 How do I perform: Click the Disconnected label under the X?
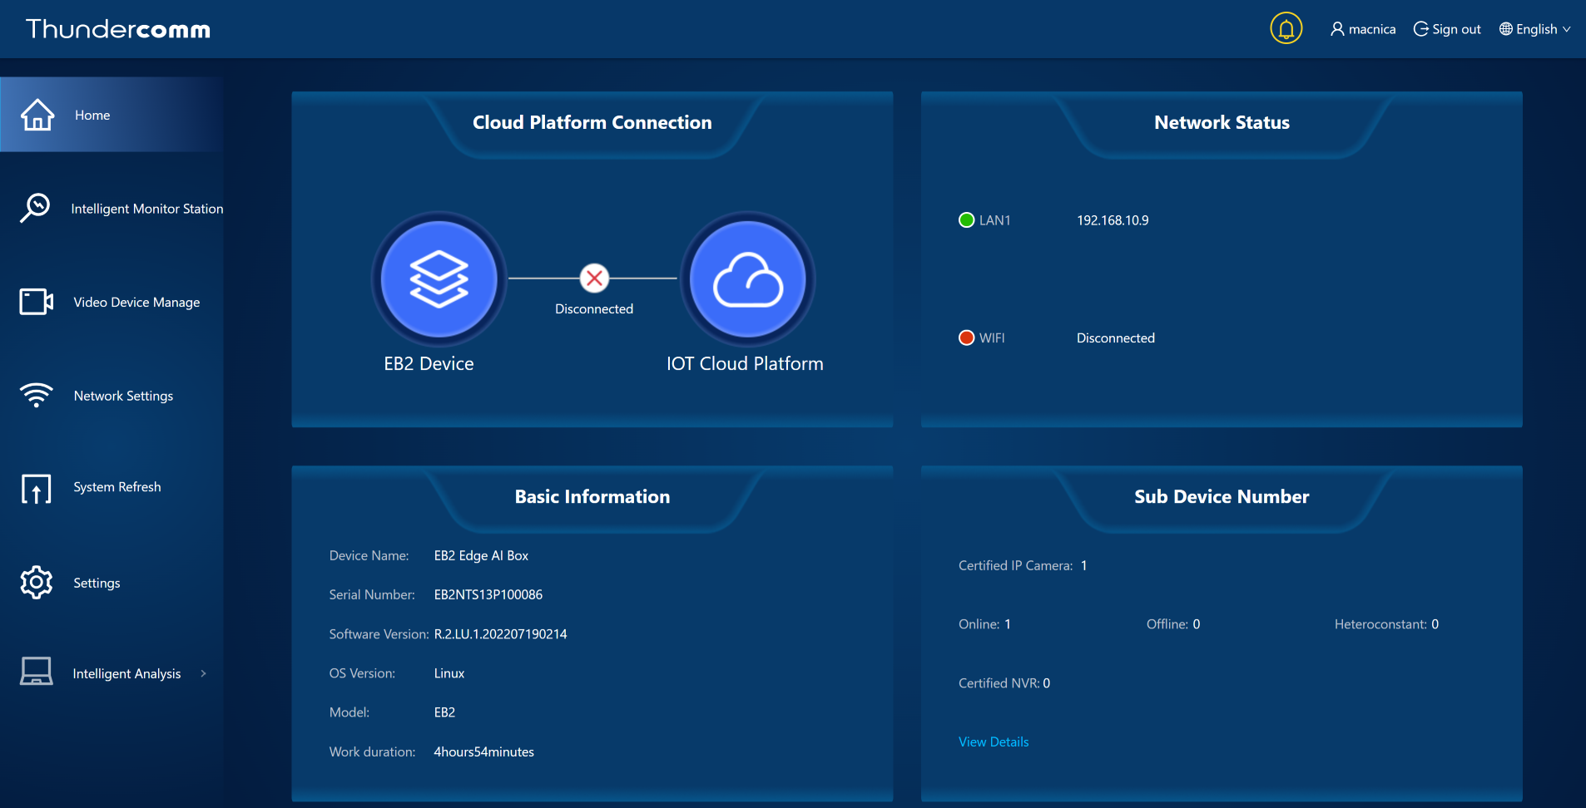[594, 309]
